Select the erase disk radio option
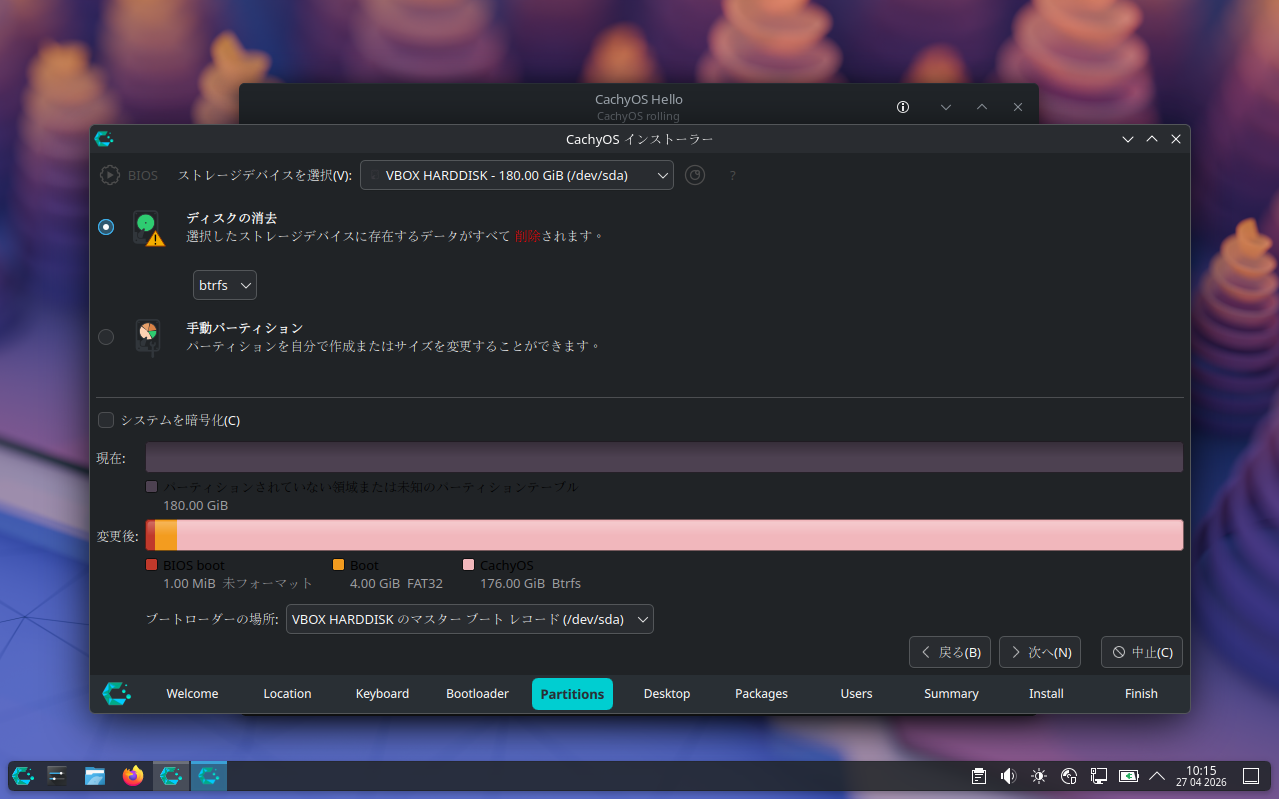Viewport: 1279px width, 799px height. 106,227
